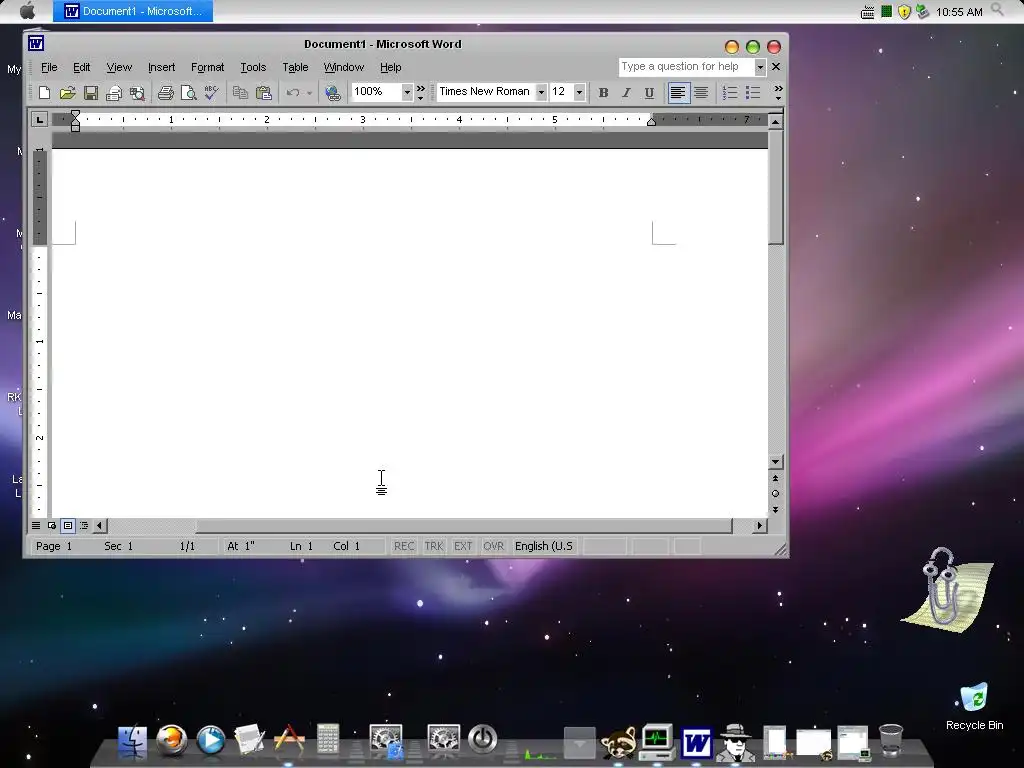Screen dimensions: 1024x768
Task: Open the Zoom 100% dropdown
Action: pos(407,92)
